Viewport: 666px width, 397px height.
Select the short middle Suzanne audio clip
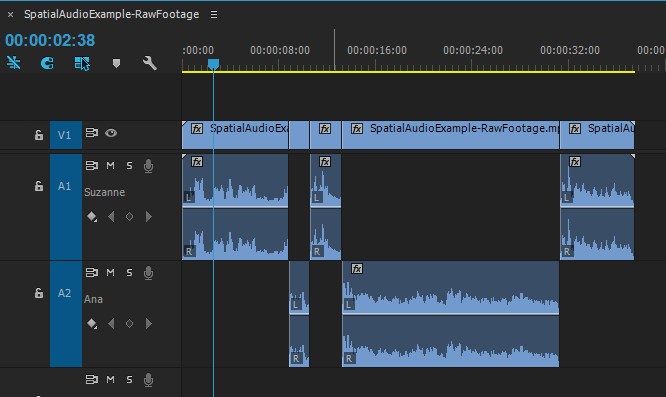325,207
